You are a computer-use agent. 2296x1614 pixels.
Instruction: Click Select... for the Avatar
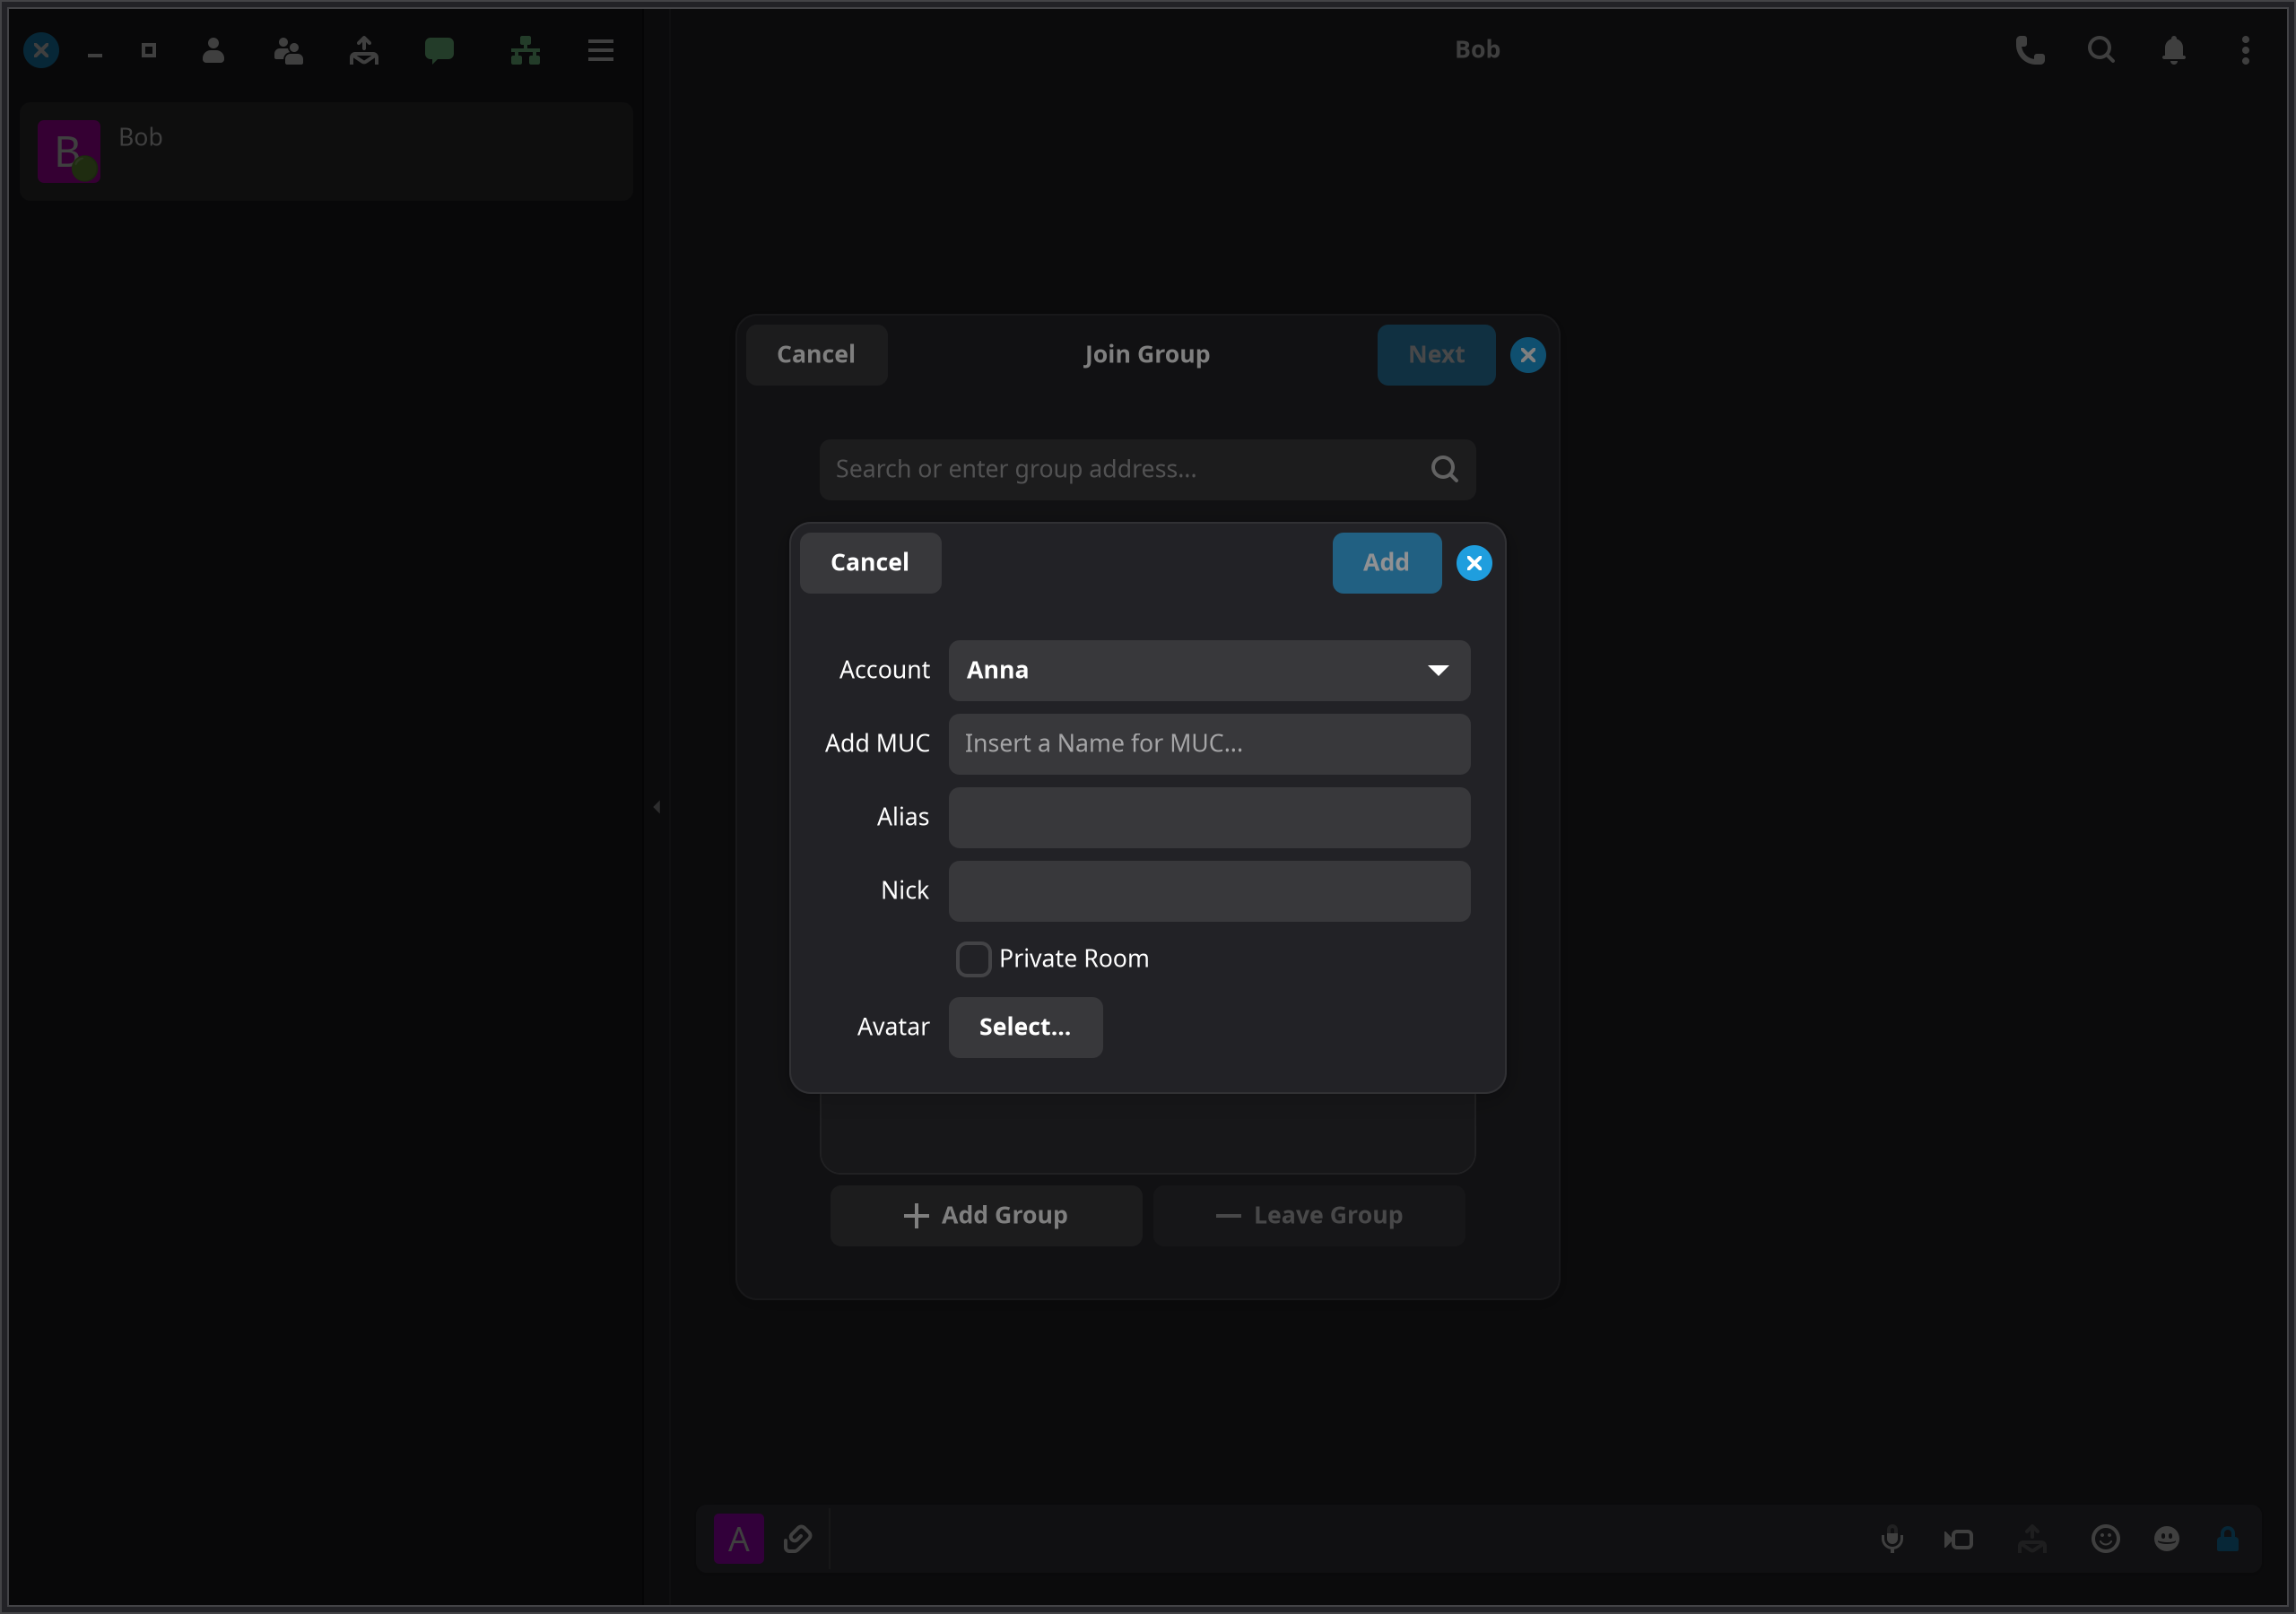tap(1025, 1027)
